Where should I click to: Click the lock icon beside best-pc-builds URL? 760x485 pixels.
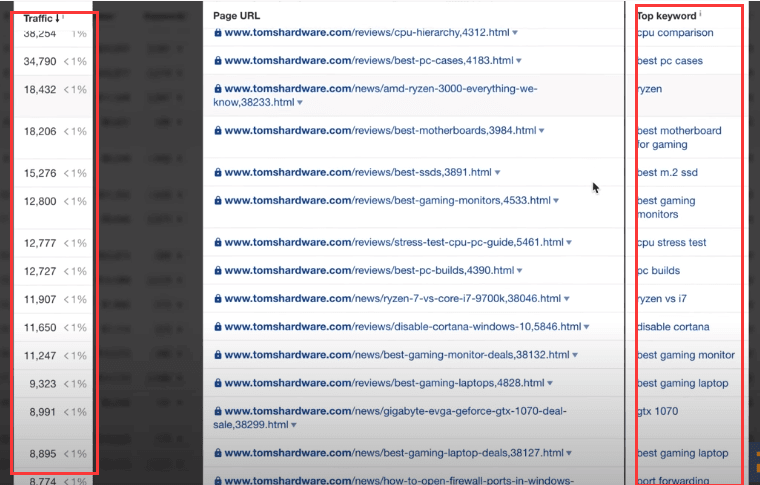(x=218, y=270)
